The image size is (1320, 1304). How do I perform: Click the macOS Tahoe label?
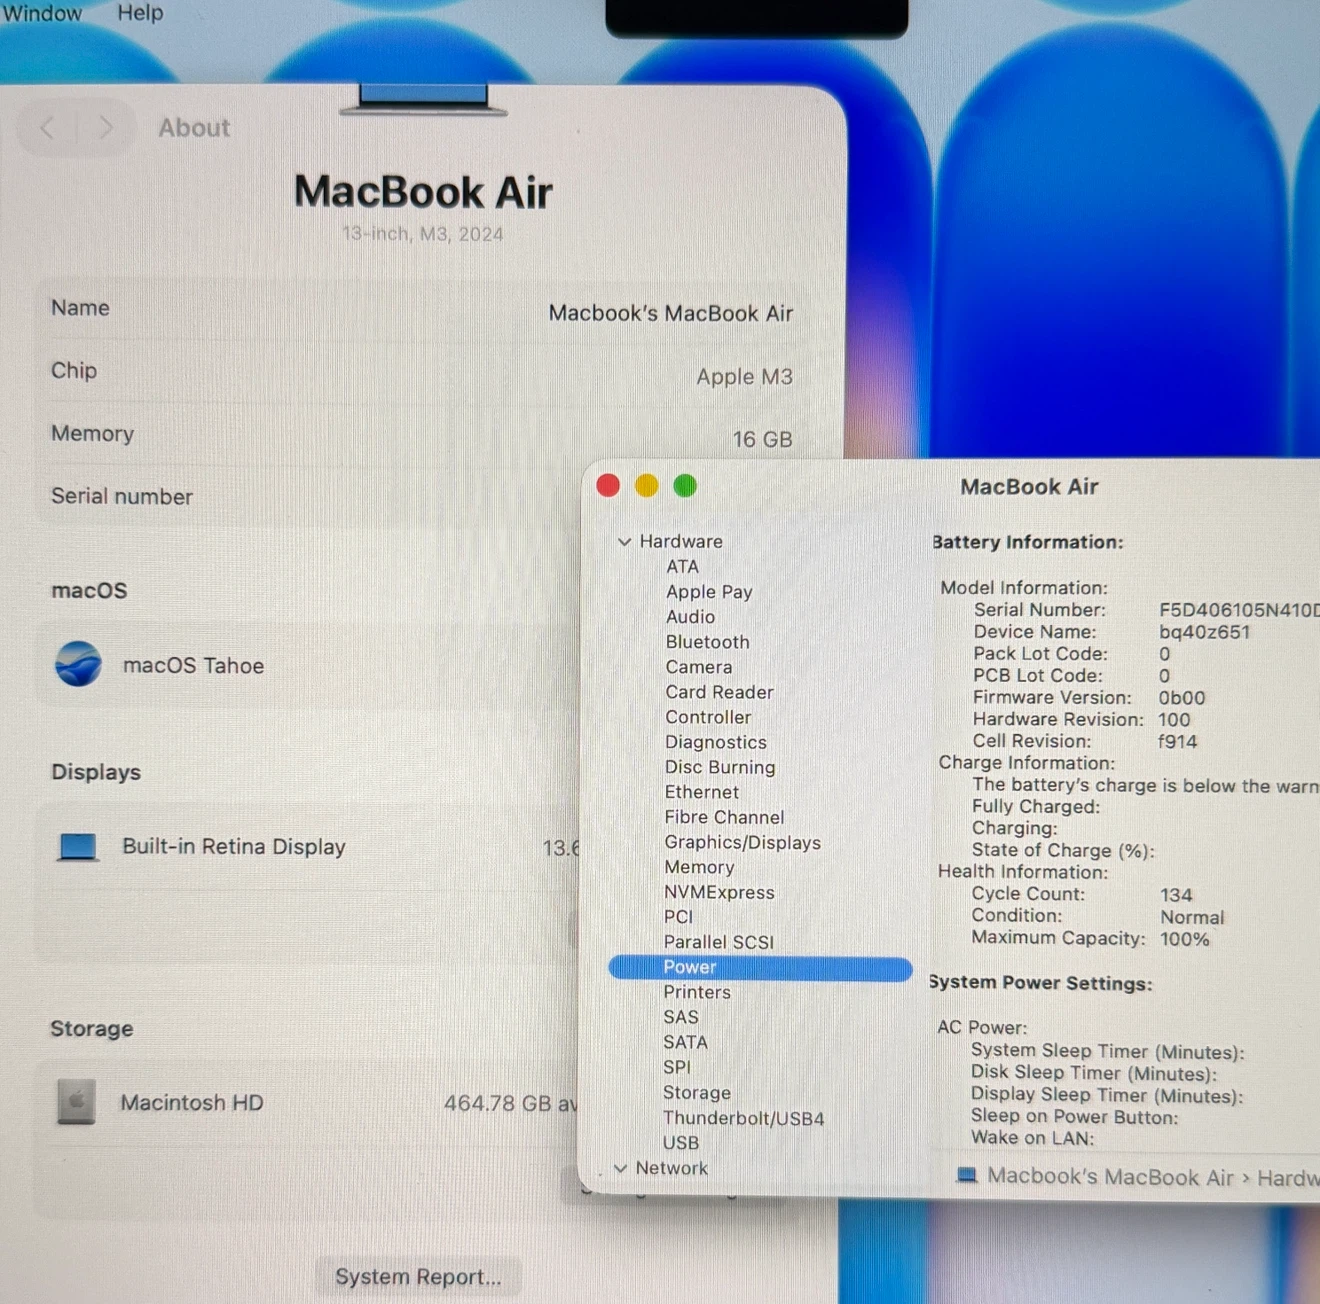193,665
